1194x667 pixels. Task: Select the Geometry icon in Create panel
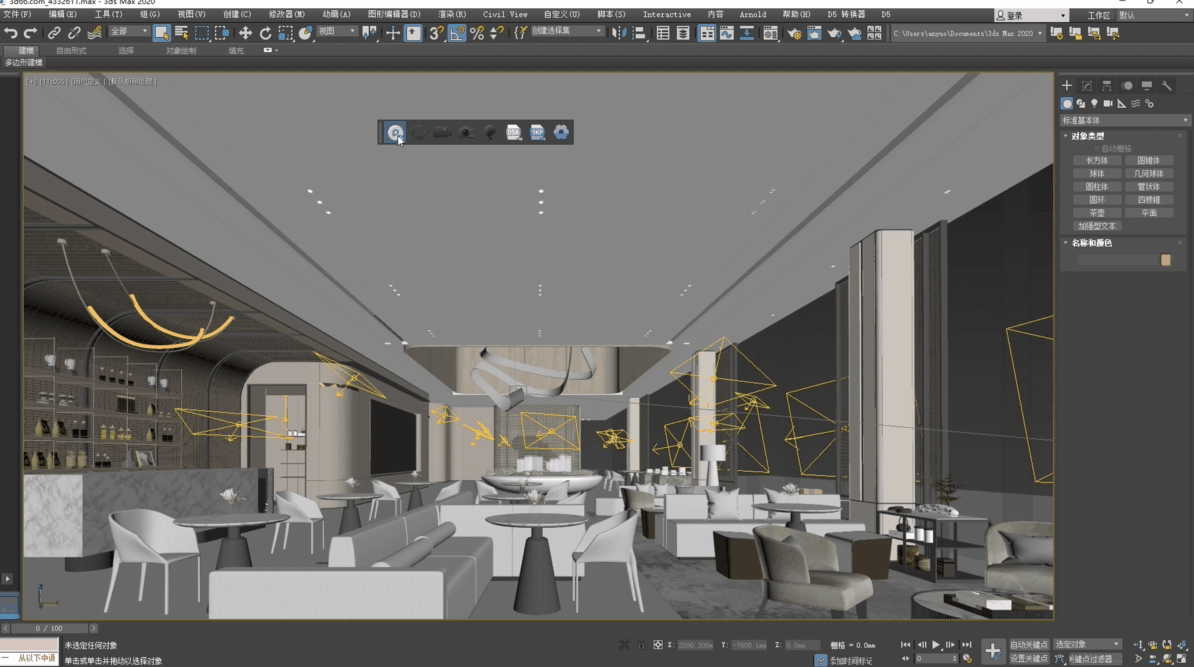pos(1067,103)
